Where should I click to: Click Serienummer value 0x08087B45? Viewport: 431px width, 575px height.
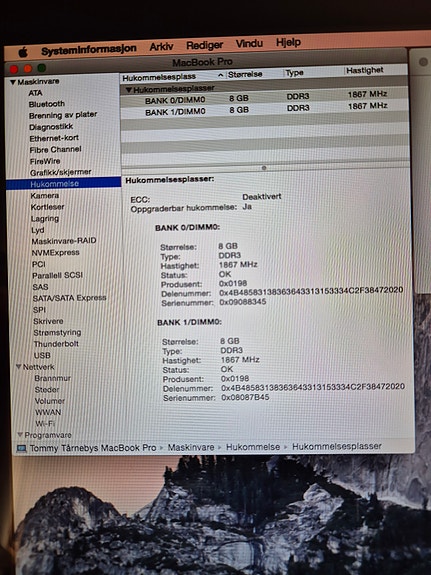click(245, 397)
